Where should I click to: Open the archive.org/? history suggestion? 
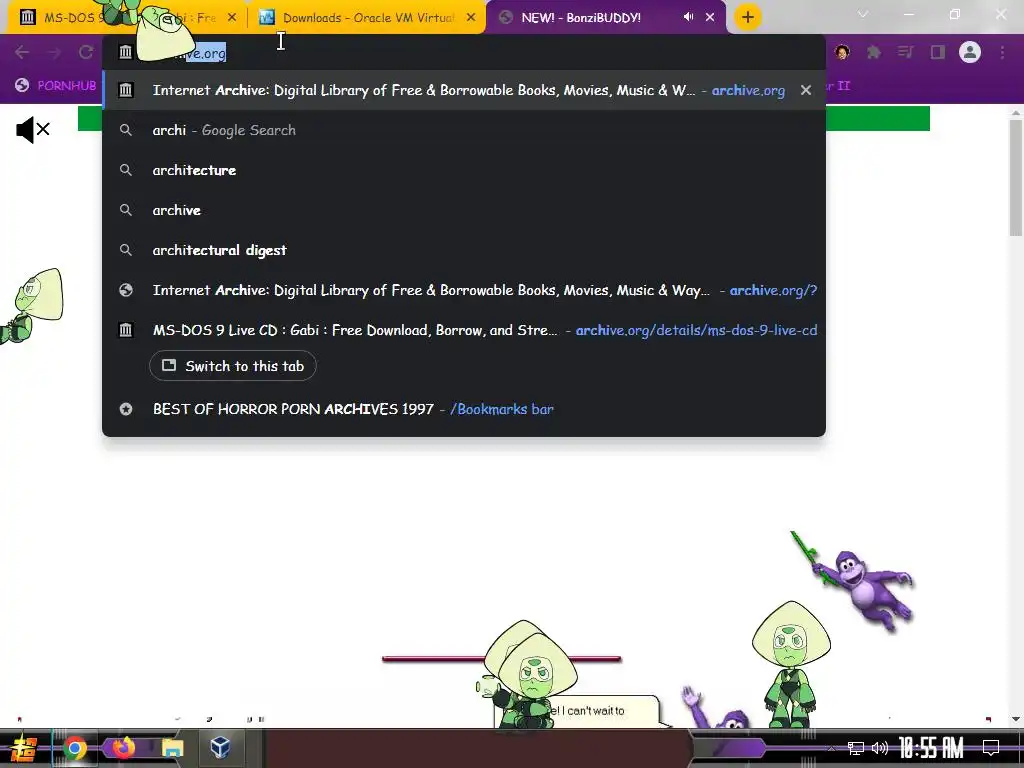pyautogui.click(x=464, y=290)
